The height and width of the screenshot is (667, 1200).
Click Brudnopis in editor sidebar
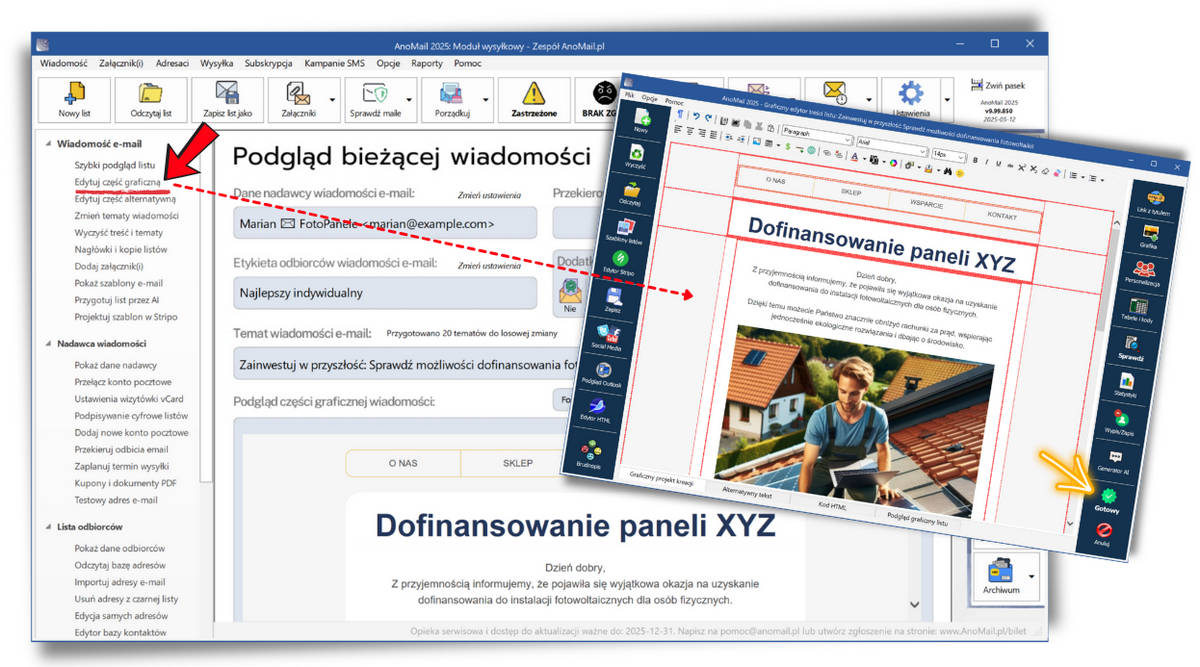(x=590, y=454)
